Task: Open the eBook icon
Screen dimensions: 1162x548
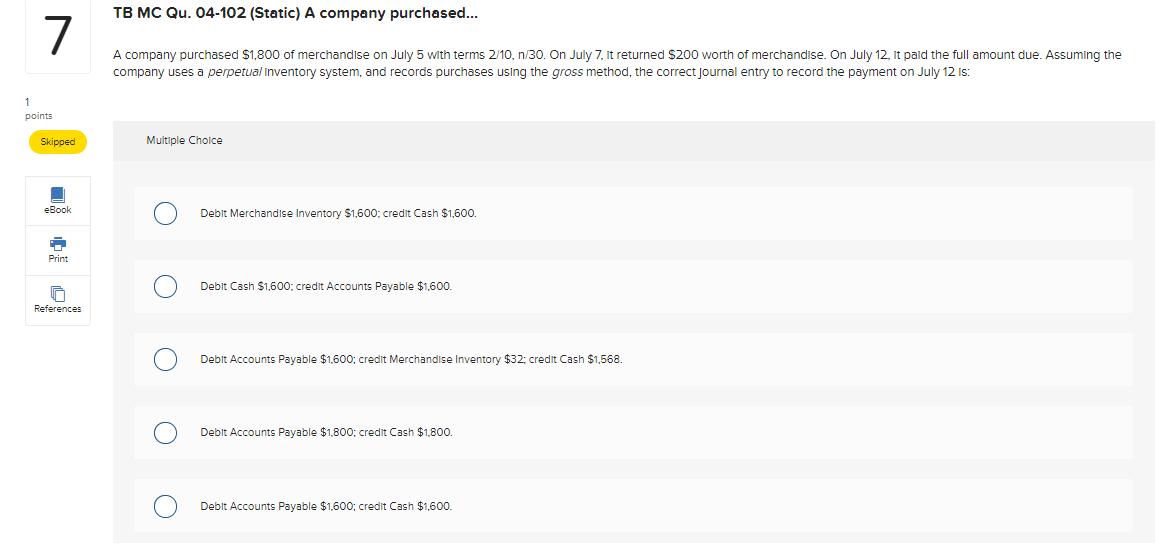Action: pyautogui.click(x=58, y=194)
